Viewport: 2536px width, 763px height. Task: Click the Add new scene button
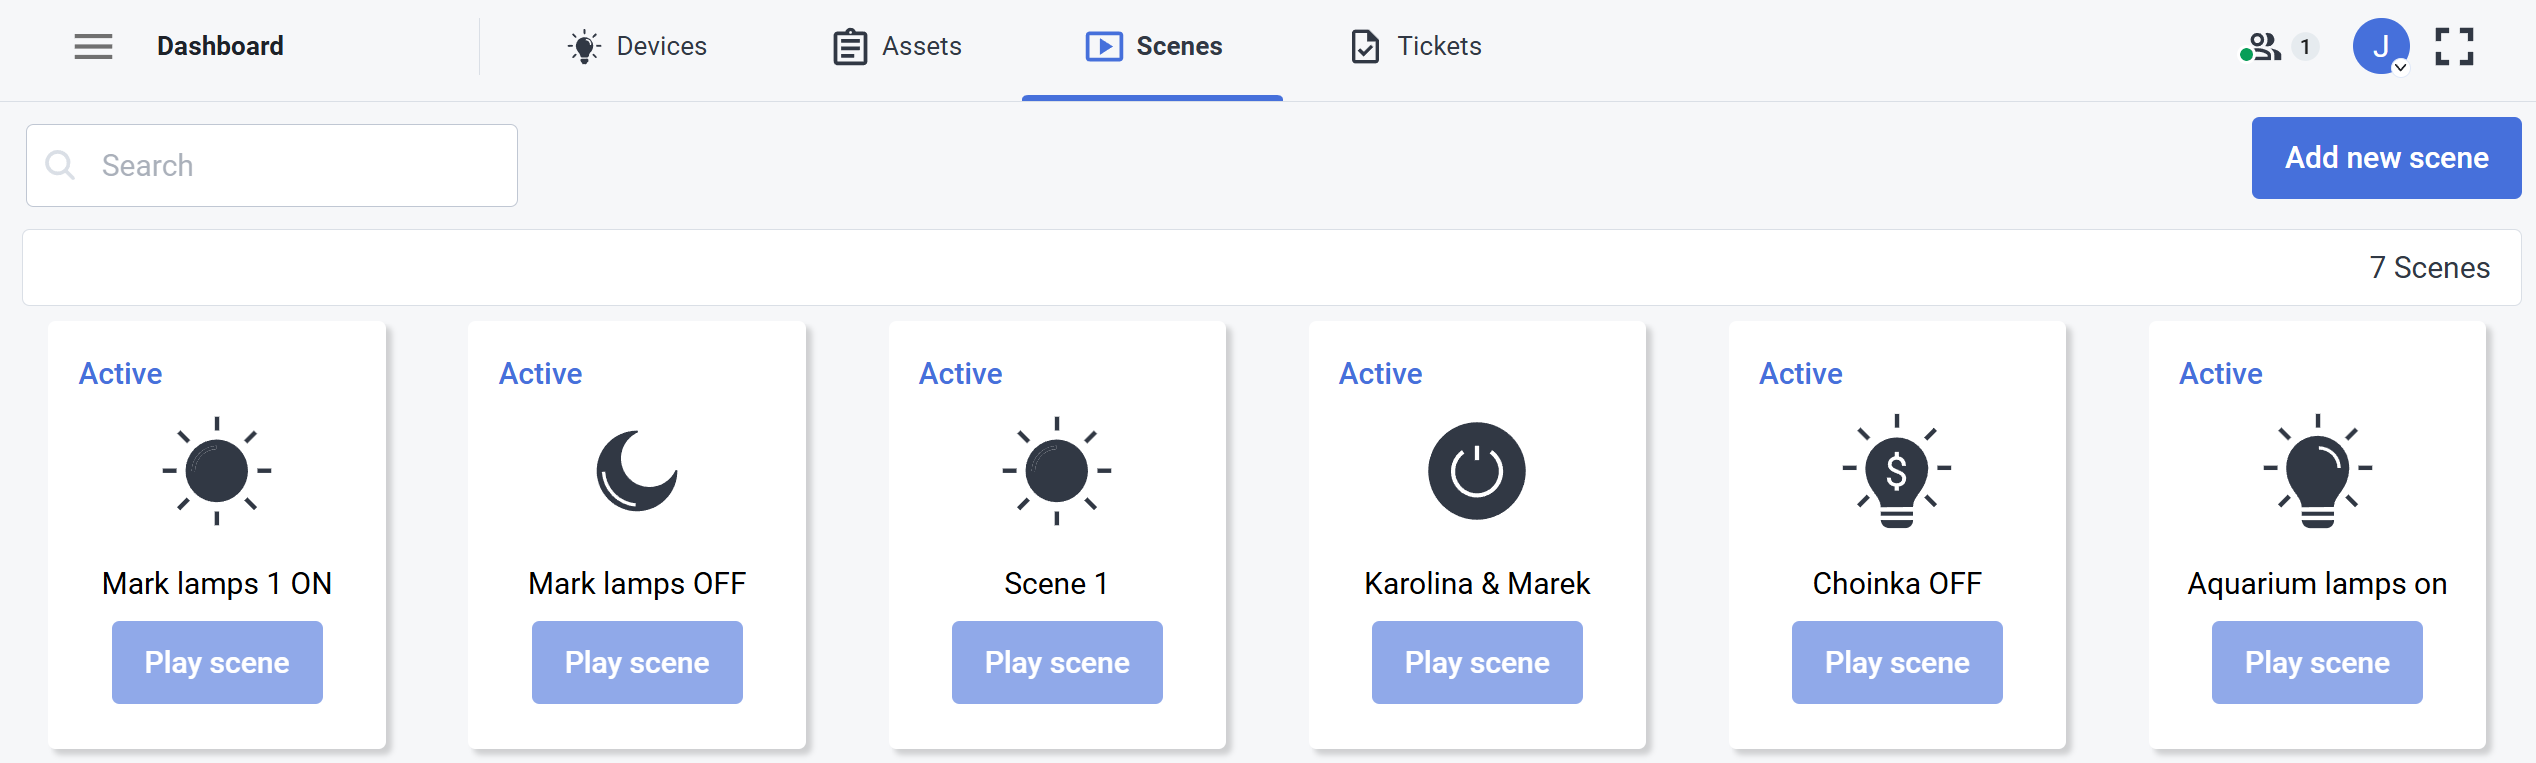[2386, 158]
